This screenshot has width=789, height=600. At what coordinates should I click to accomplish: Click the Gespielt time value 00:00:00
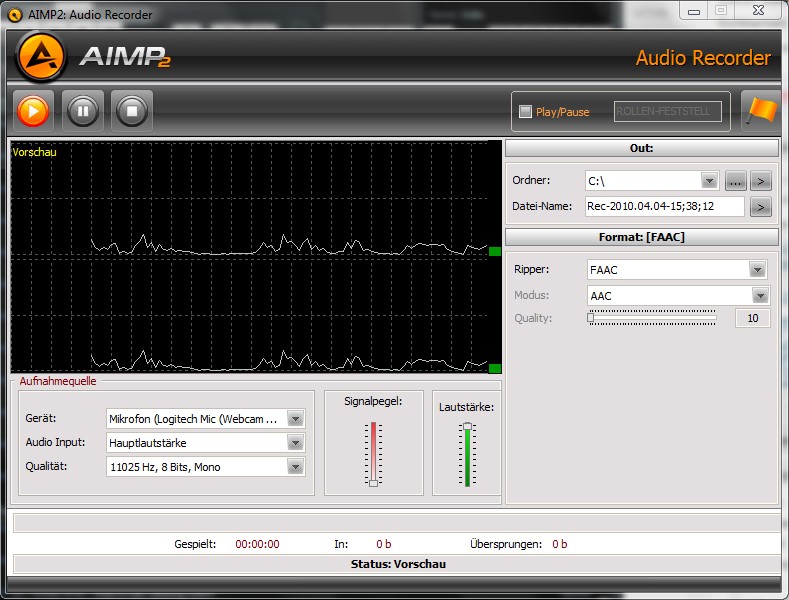point(257,544)
